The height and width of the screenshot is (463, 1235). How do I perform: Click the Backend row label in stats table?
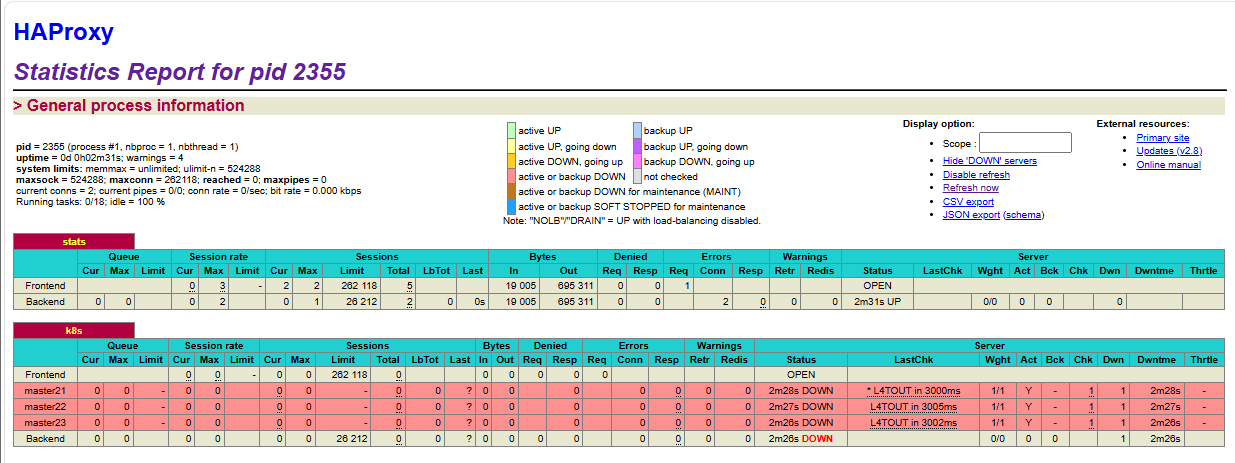tap(45, 301)
